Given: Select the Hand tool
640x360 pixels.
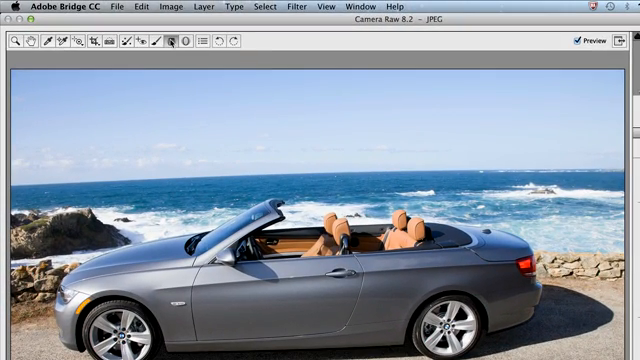Looking at the screenshot, I should pos(31,41).
